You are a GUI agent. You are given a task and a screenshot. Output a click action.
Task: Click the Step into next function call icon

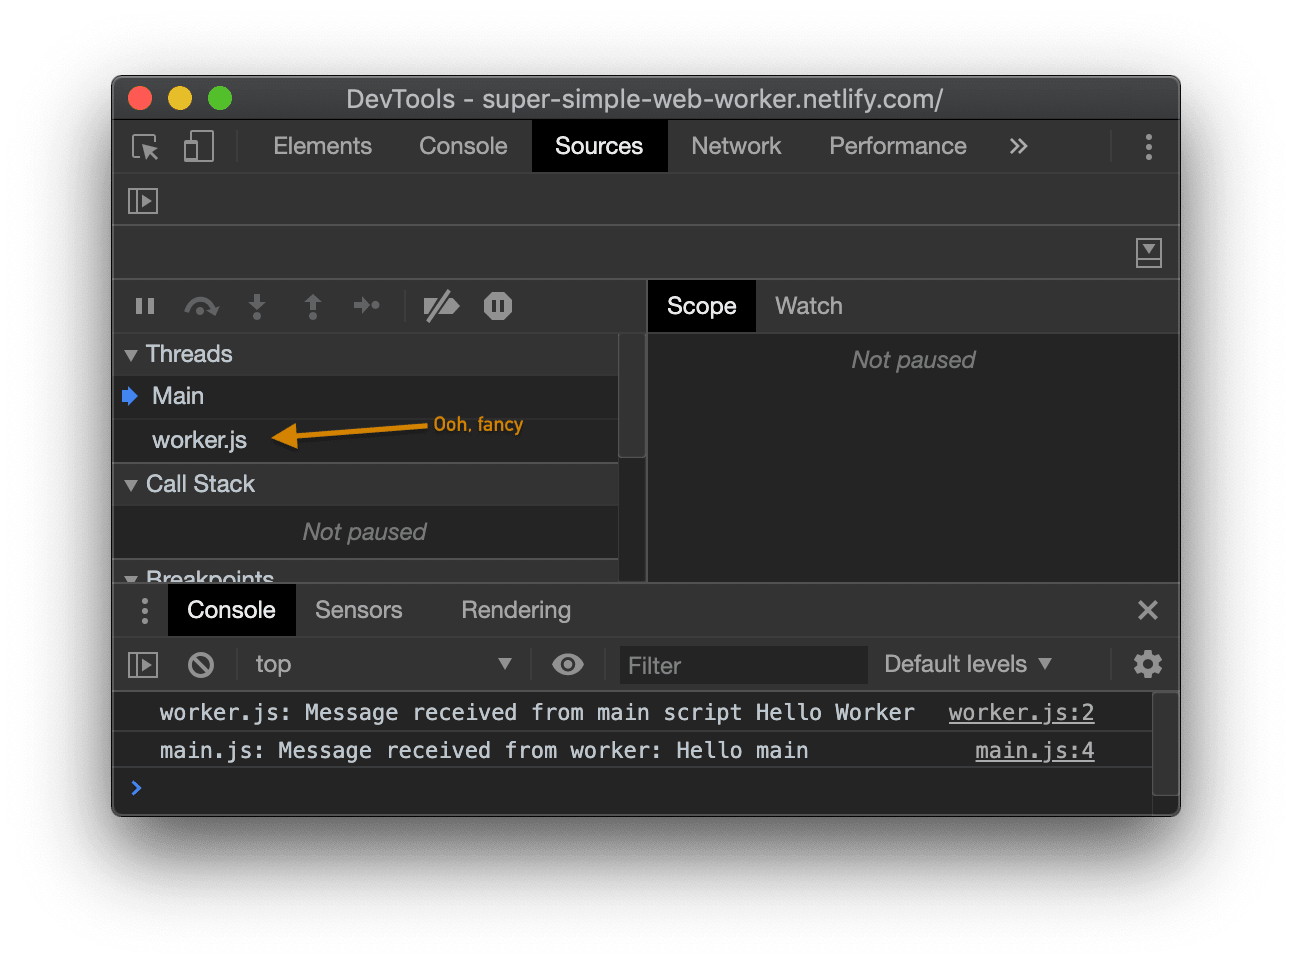click(257, 306)
